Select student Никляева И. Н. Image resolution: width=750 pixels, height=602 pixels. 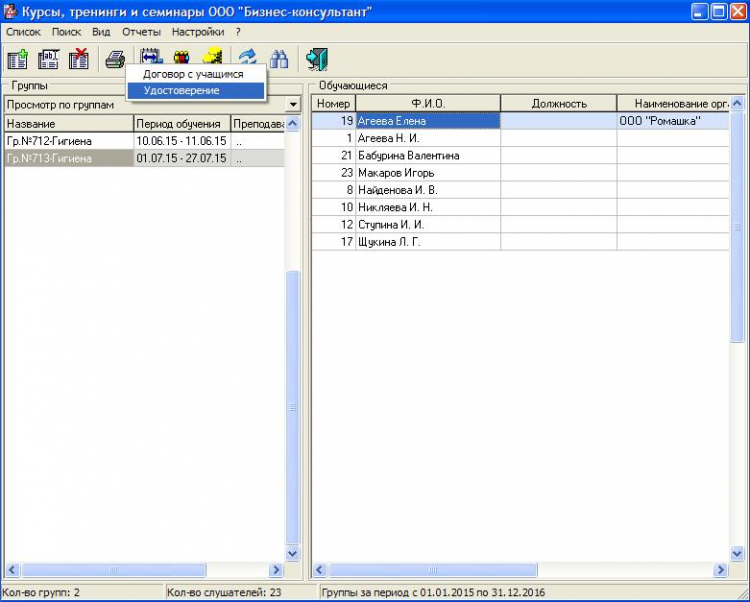(x=428, y=207)
